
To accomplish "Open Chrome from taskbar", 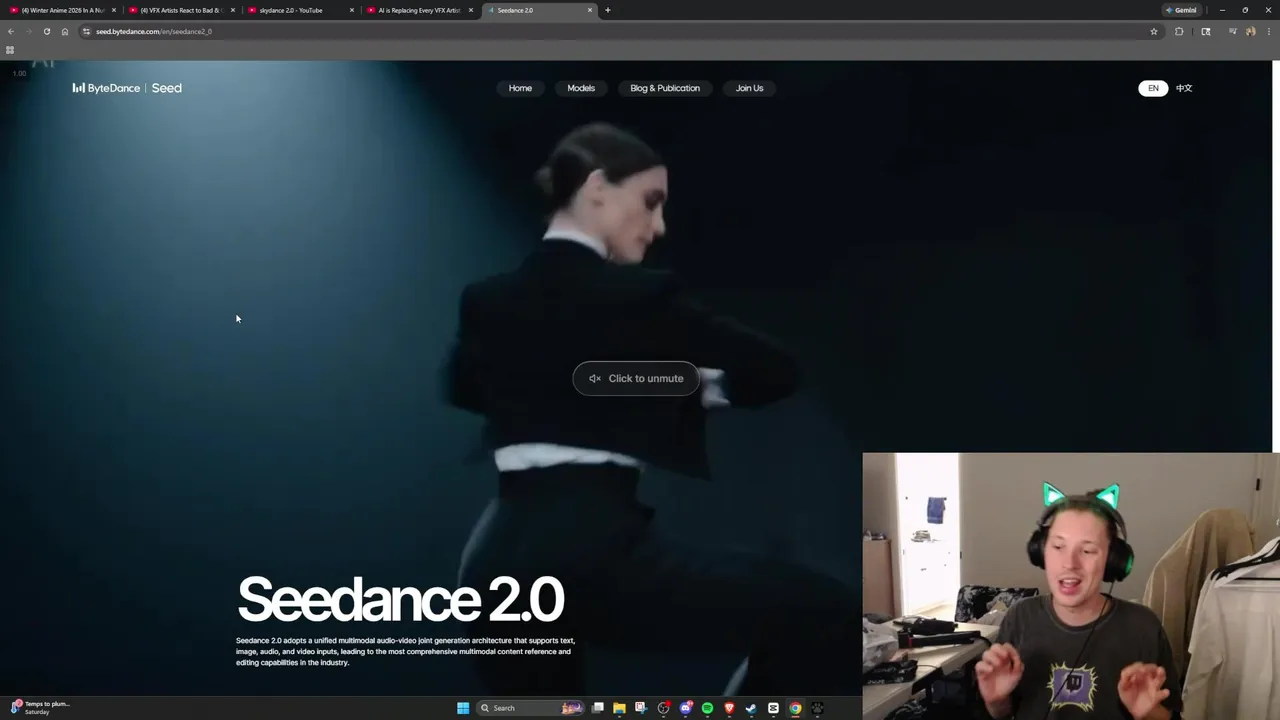I will pyautogui.click(x=795, y=708).
